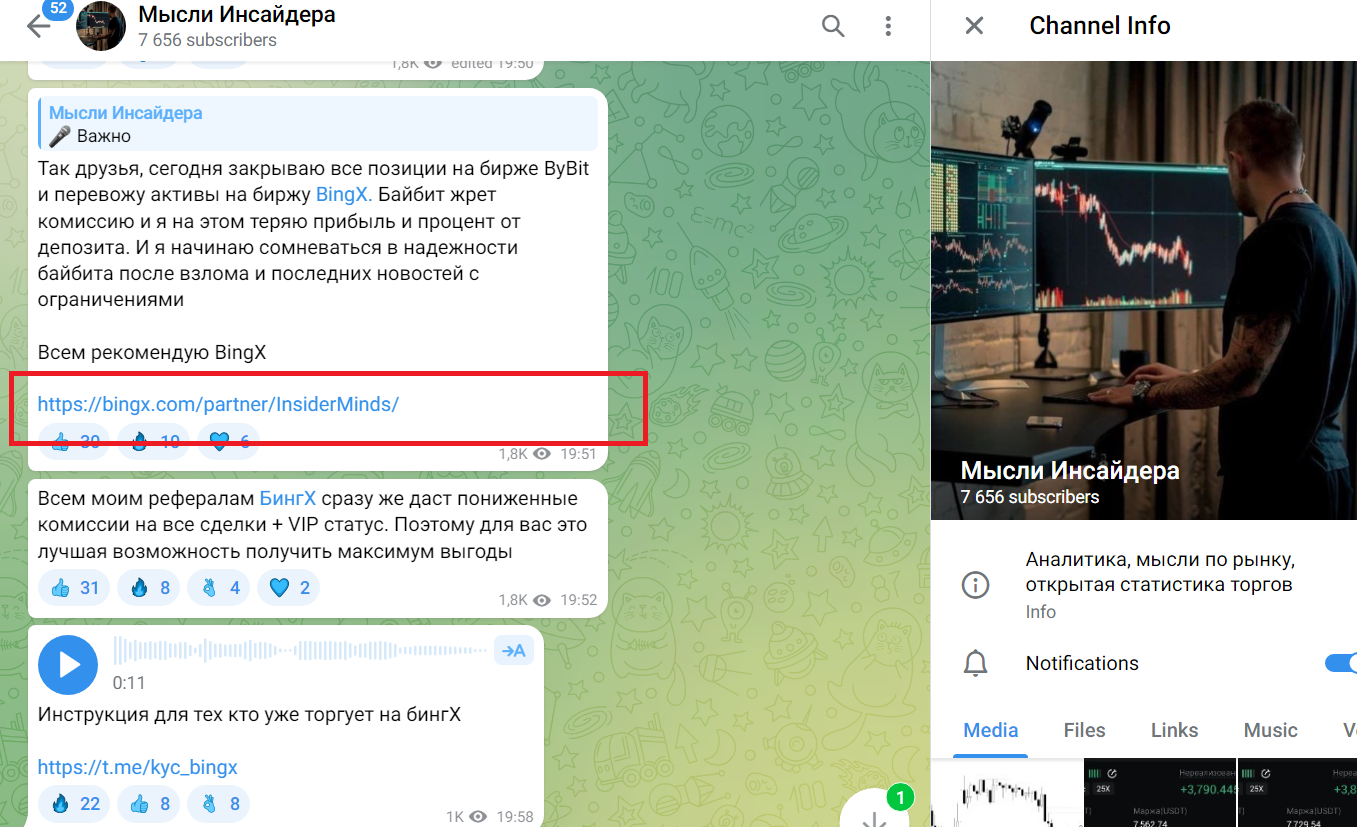Click the 1,8K views counter at 19:51
This screenshot has width=1357, height=827.
click(x=525, y=454)
